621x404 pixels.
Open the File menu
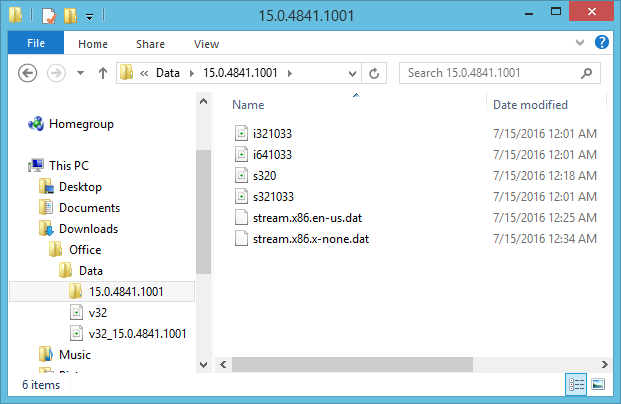click(x=35, y=44)
